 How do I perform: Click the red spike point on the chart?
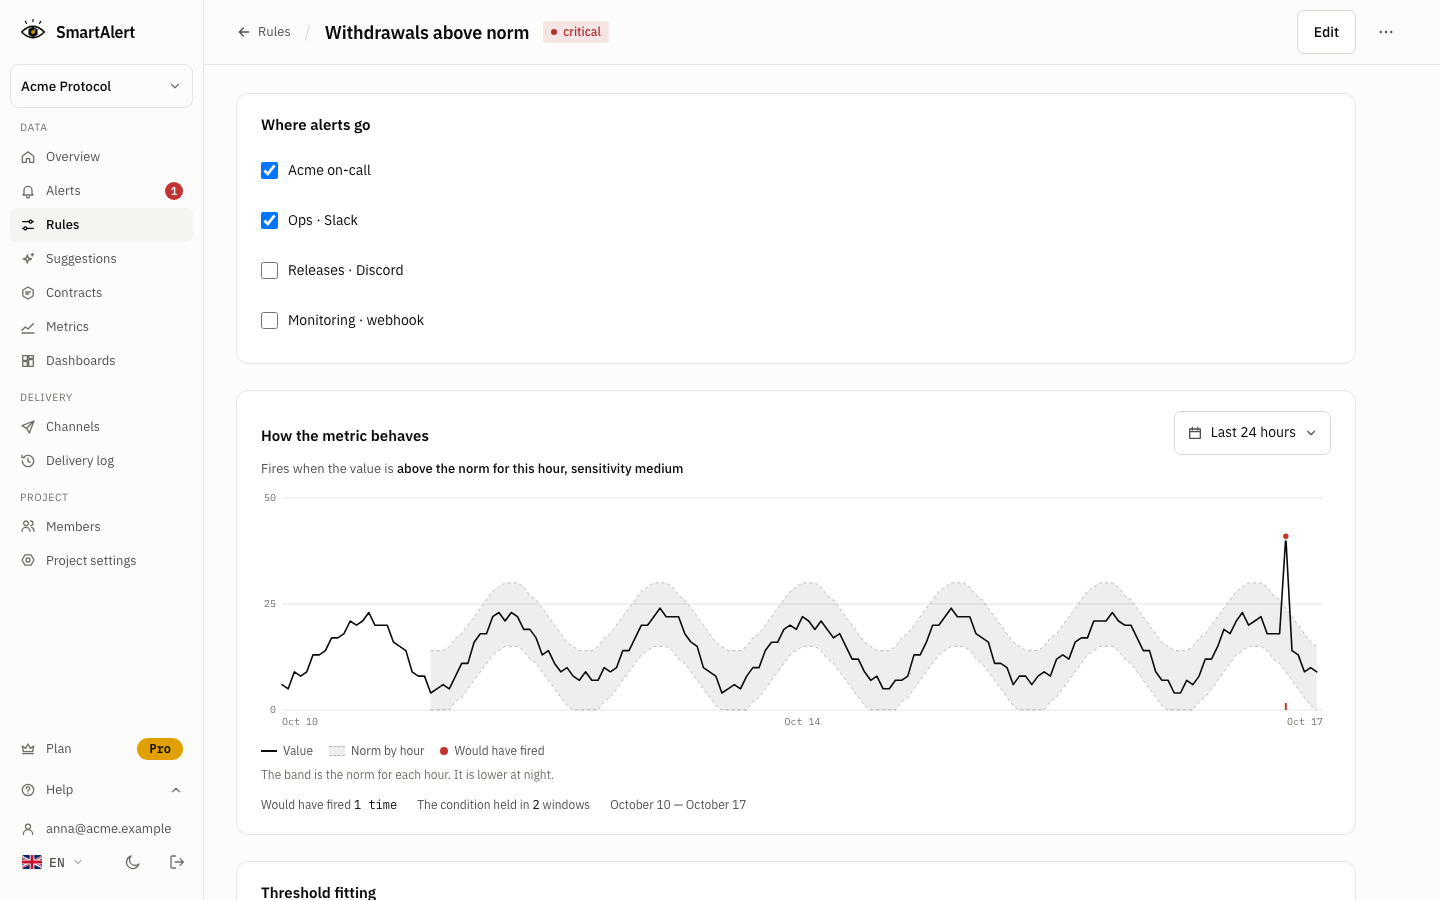point(1286,536)
